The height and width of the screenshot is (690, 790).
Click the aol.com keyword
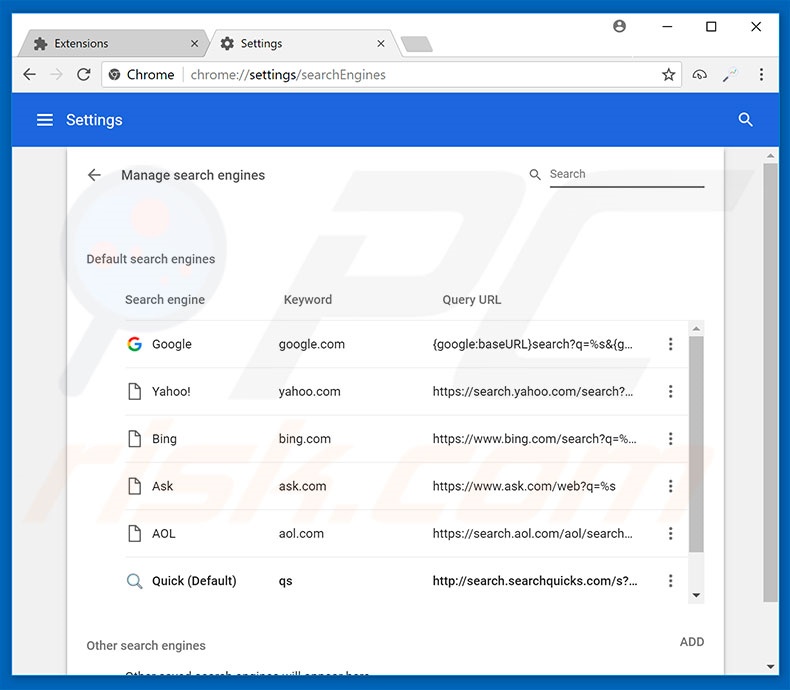pyautogui.click(x=301, y=533)
